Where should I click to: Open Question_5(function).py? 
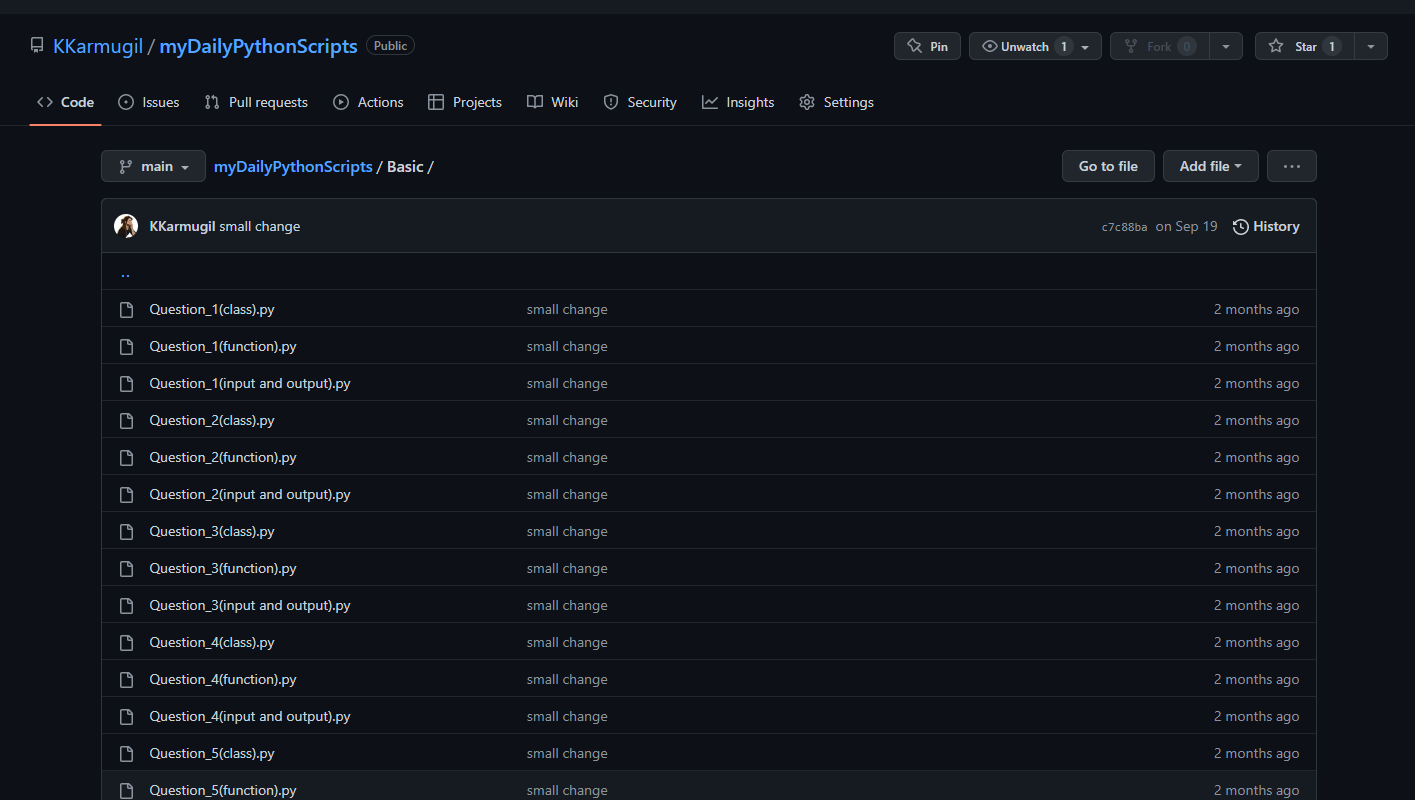pos(223,790)
